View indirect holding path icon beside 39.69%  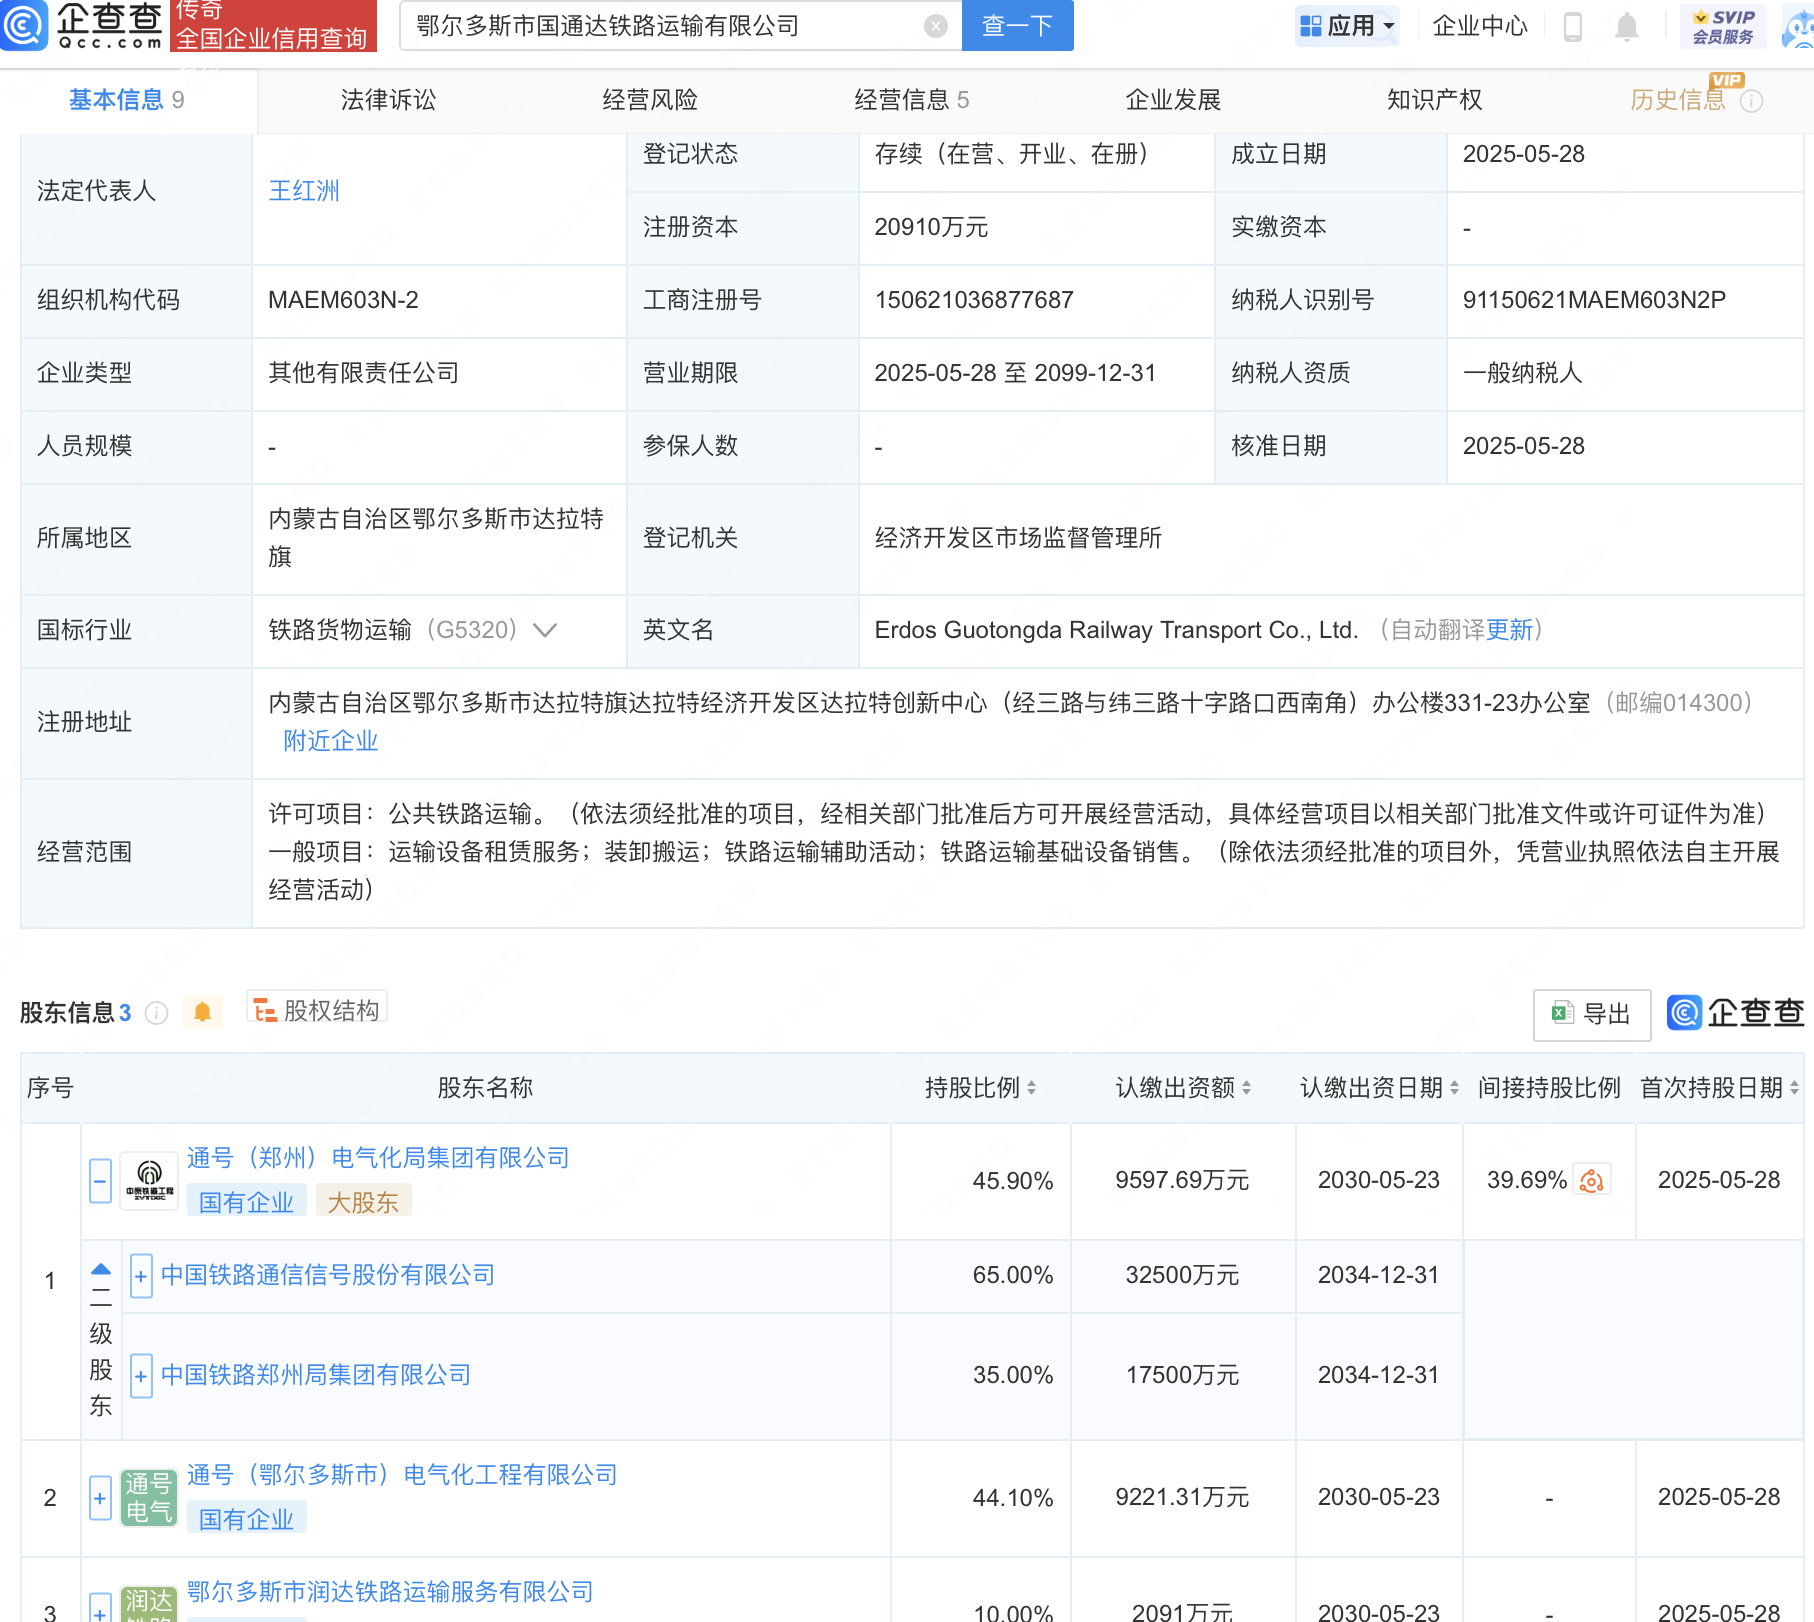pos(1591,1181)
